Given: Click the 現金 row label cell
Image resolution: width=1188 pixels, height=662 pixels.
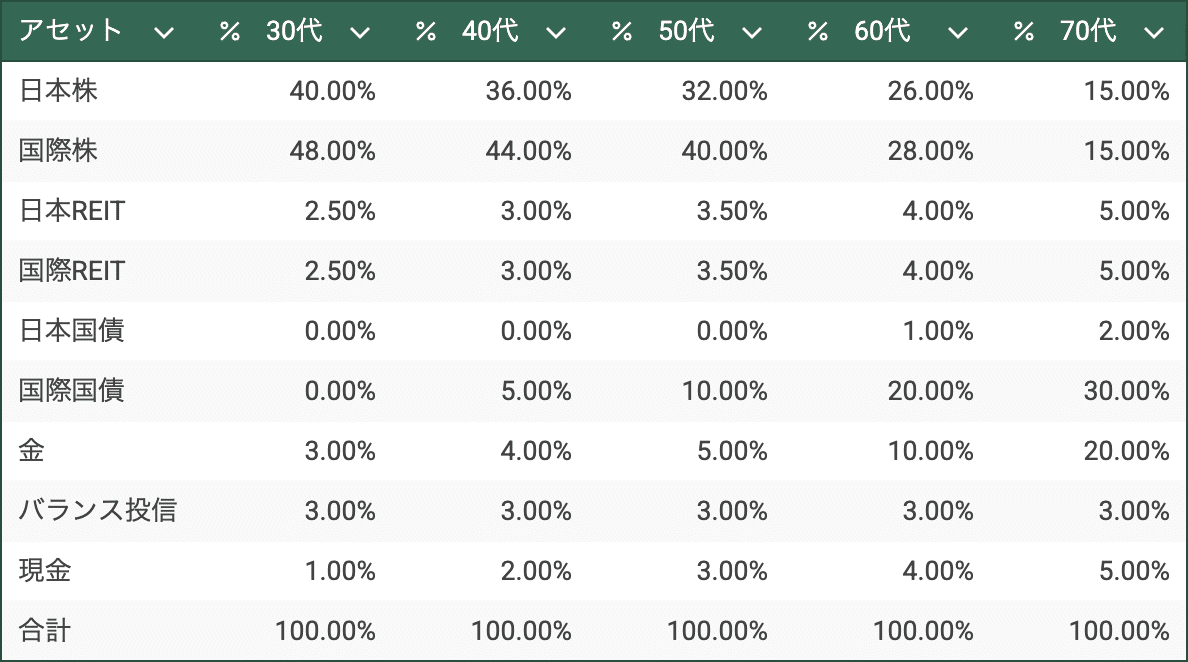Looking at the screenshot, I should 46,572.
